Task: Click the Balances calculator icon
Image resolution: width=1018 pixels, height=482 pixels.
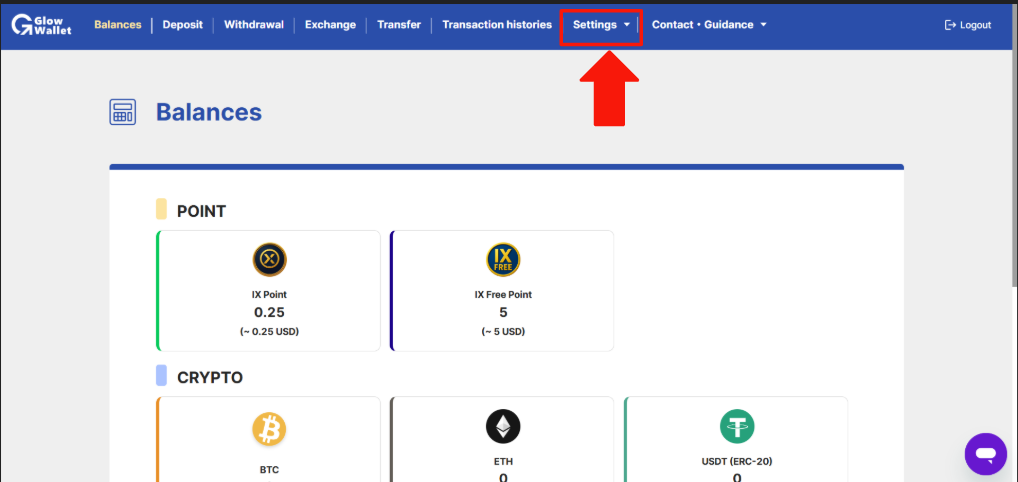Action: (123, 112)
